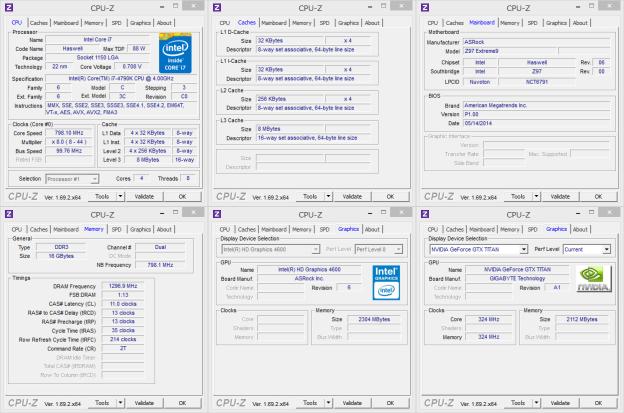Open Tools dropdown arrow in the Memory tab window
The height and width of the screenshot is (413, 624).
click(120, 403)
